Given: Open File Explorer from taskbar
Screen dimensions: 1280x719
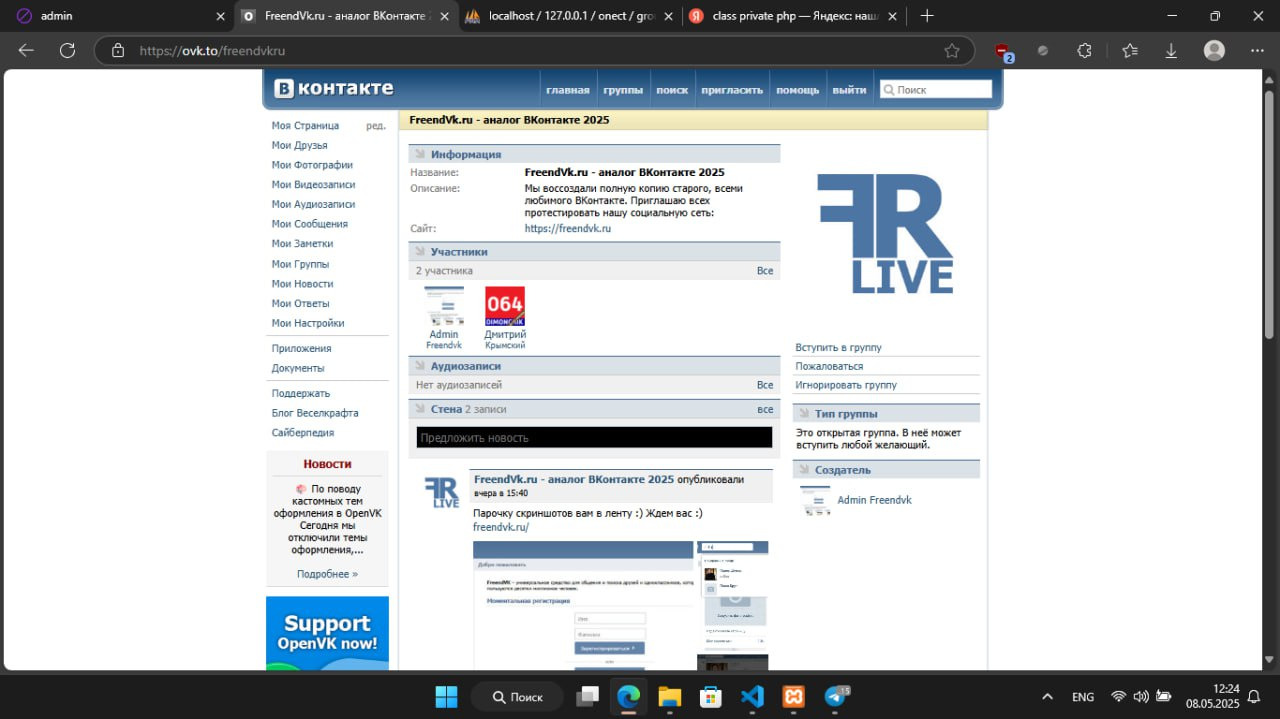Looking at the screenshot, I should click(x=669, y=696).
